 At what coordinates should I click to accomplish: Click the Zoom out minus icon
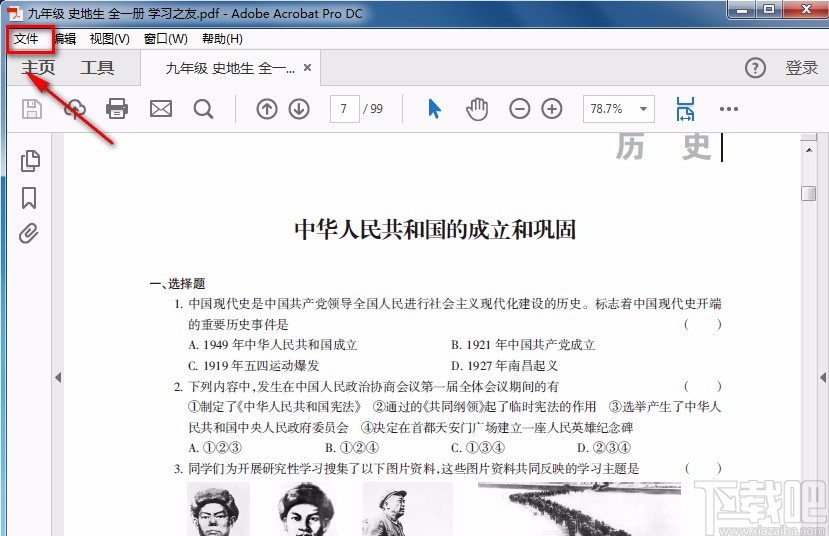pyautogui.click(x=520, y=109)
